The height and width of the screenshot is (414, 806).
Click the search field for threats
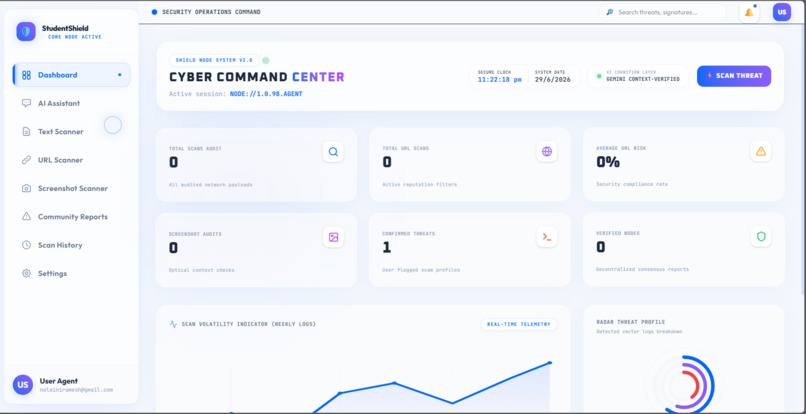pyautogui.click(x=663, y=12)
